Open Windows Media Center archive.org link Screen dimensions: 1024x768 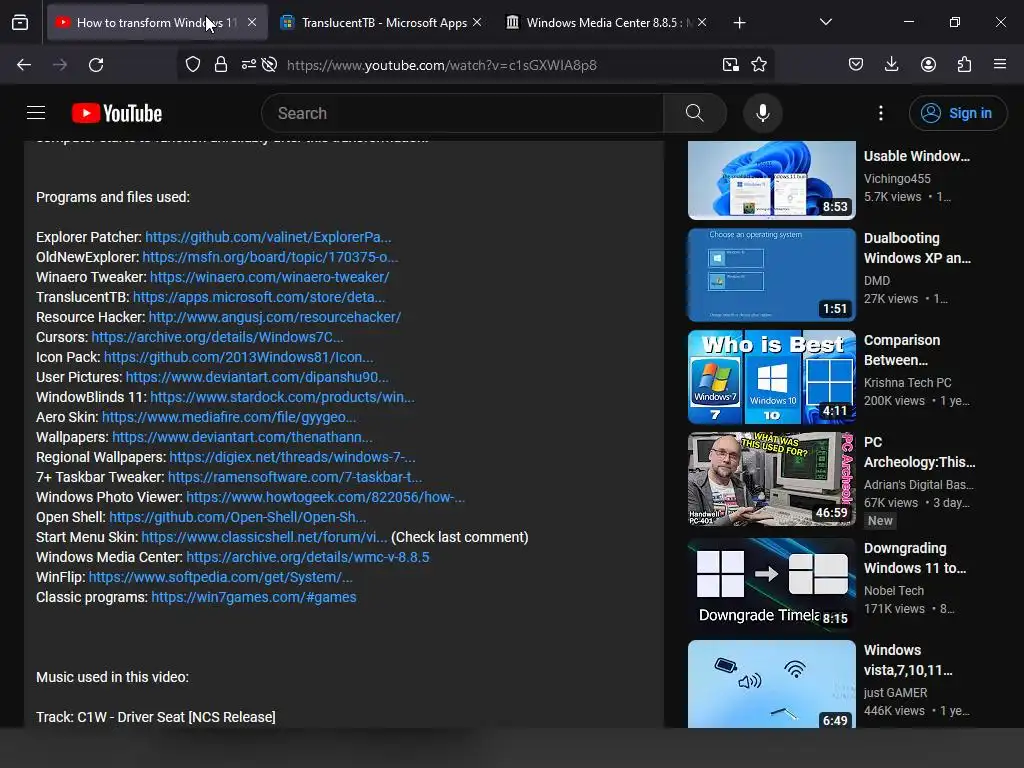[308, 557]
